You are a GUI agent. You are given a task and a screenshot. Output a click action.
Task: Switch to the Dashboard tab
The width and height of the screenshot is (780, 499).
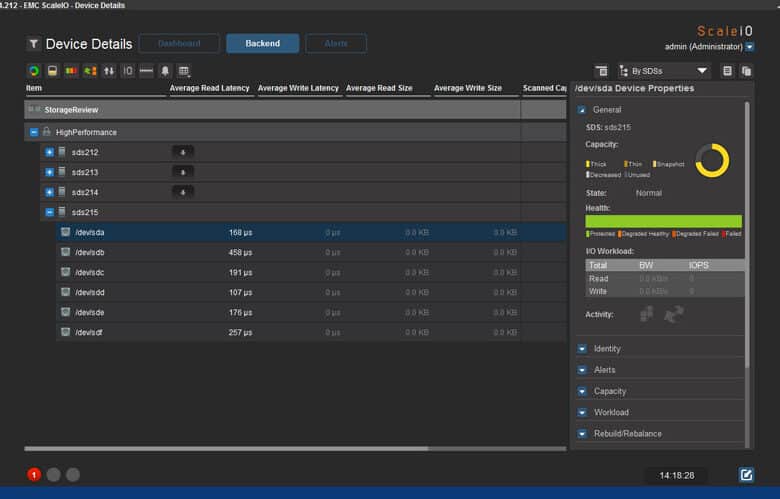[179, 43]
